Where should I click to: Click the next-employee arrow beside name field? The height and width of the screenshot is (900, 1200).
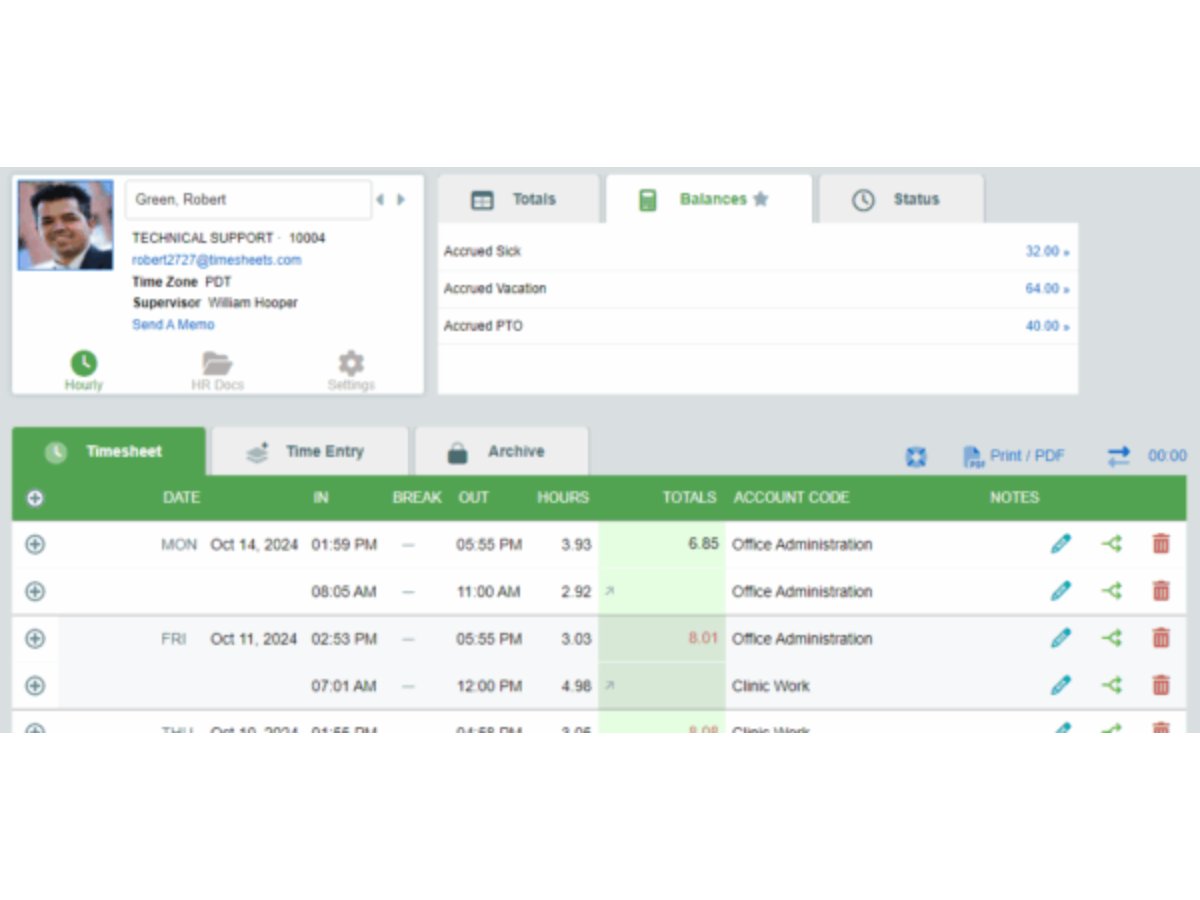pos(398,200)
